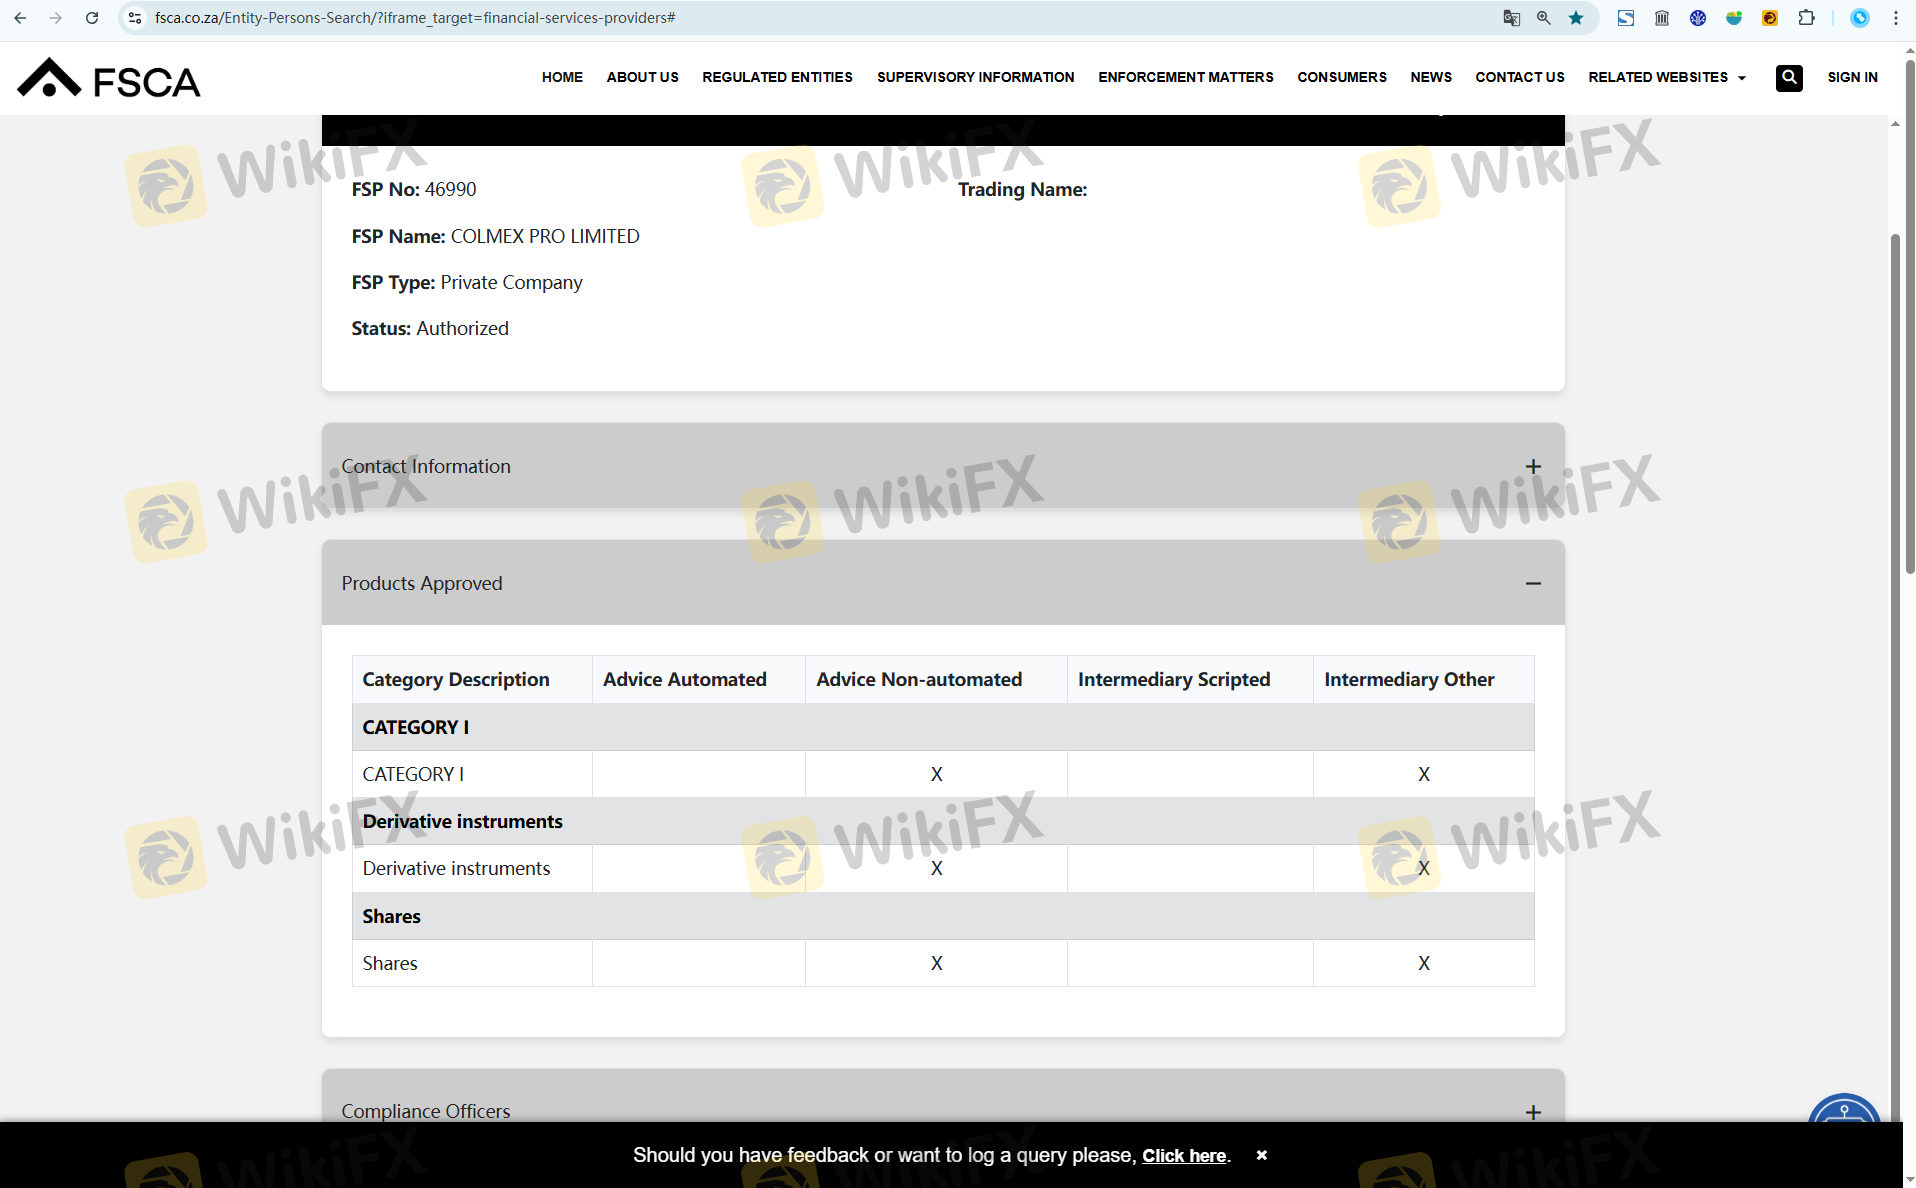Screen dimensions: 1916x1188
Task: Open the Chrome three-dot menu
Action: click(x=1896, y=18)
